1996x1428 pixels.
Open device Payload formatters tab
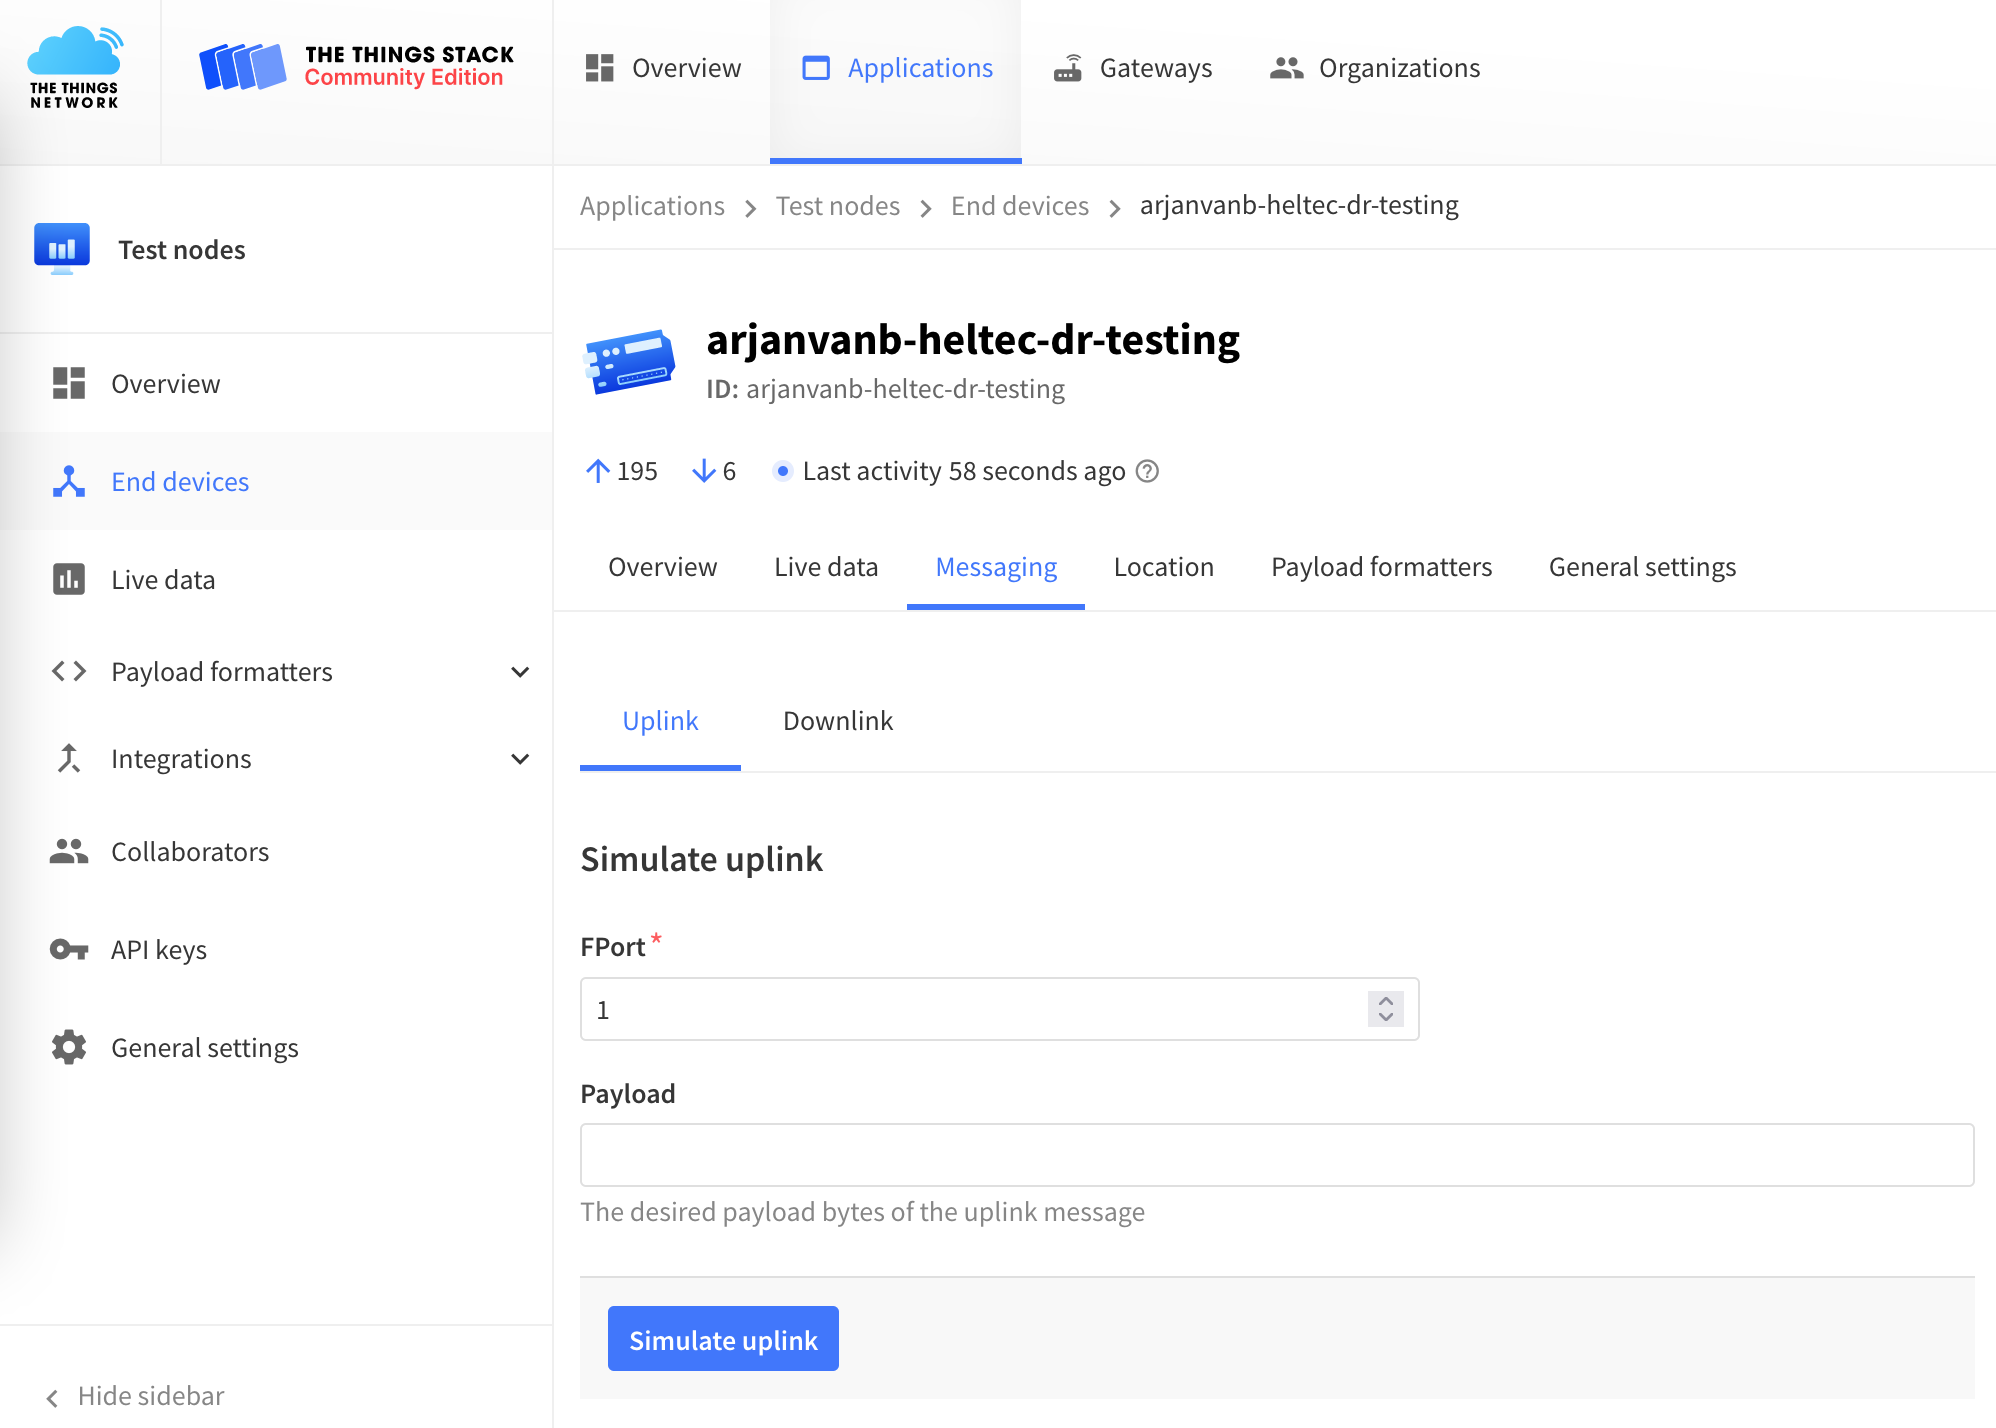[x=1381, y=567]
